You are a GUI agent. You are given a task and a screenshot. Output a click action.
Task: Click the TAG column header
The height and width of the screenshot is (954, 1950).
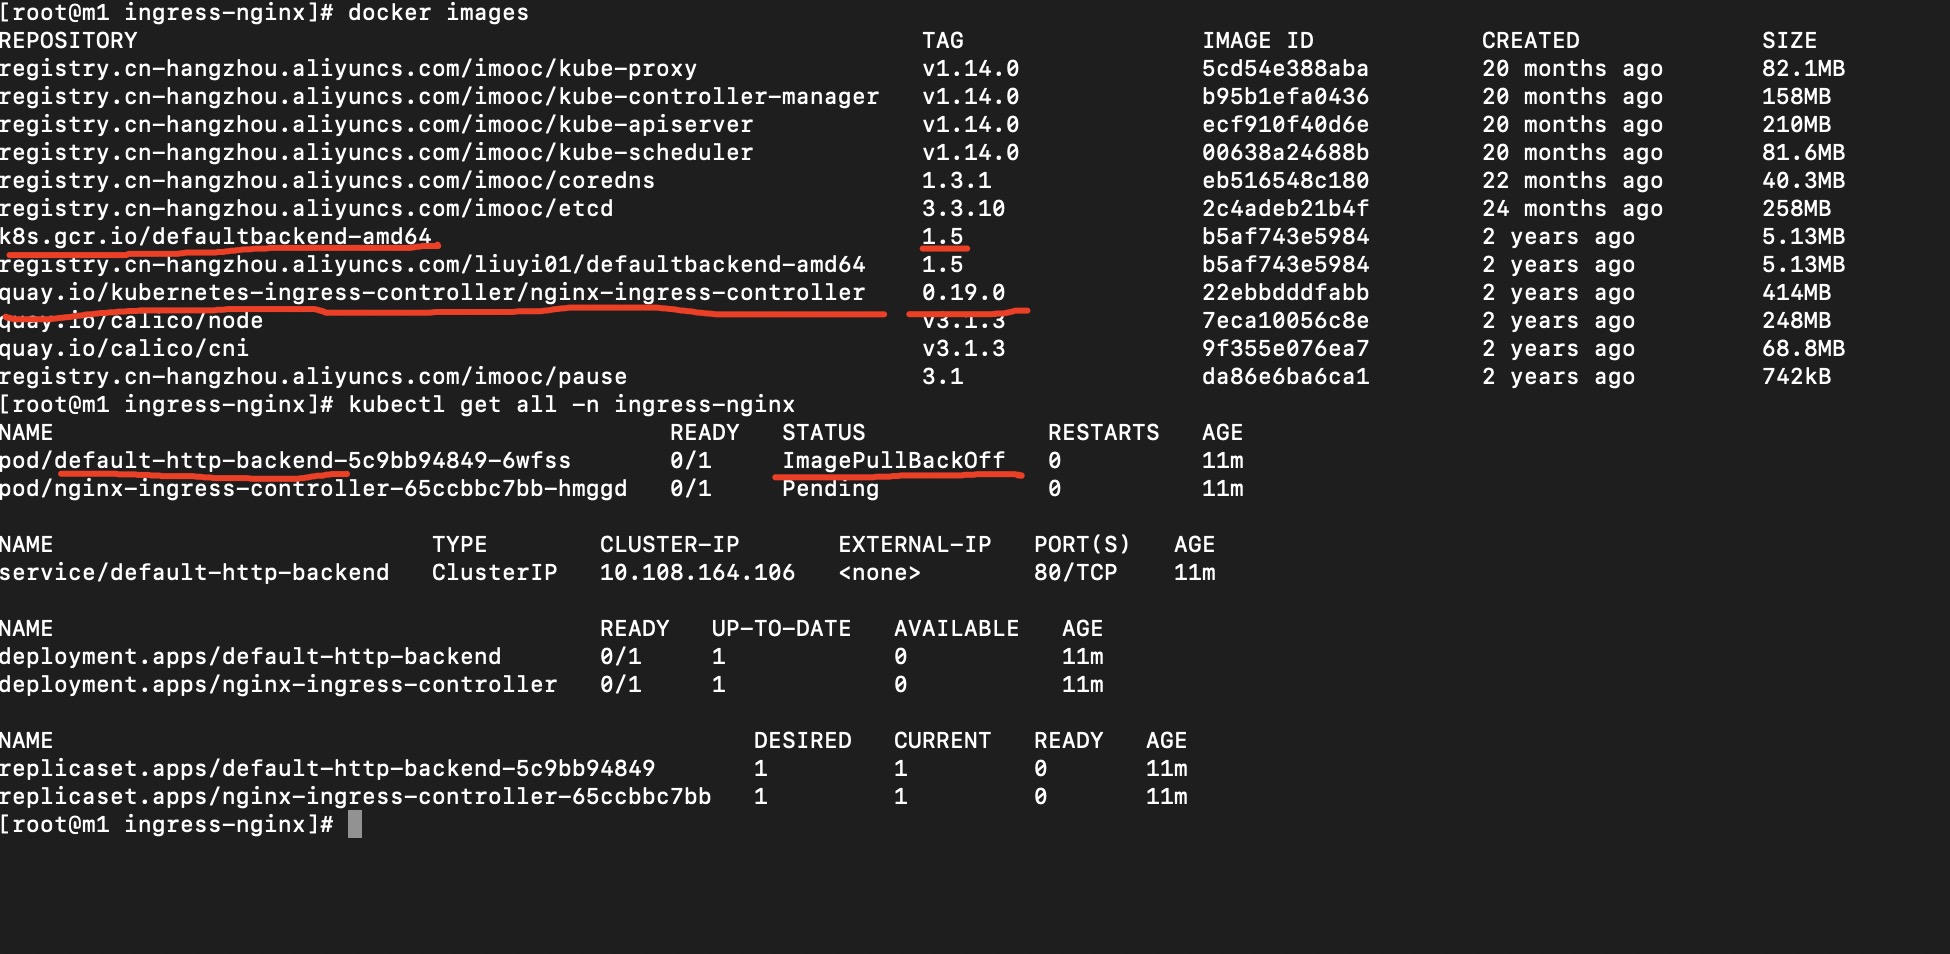point(943,41)
